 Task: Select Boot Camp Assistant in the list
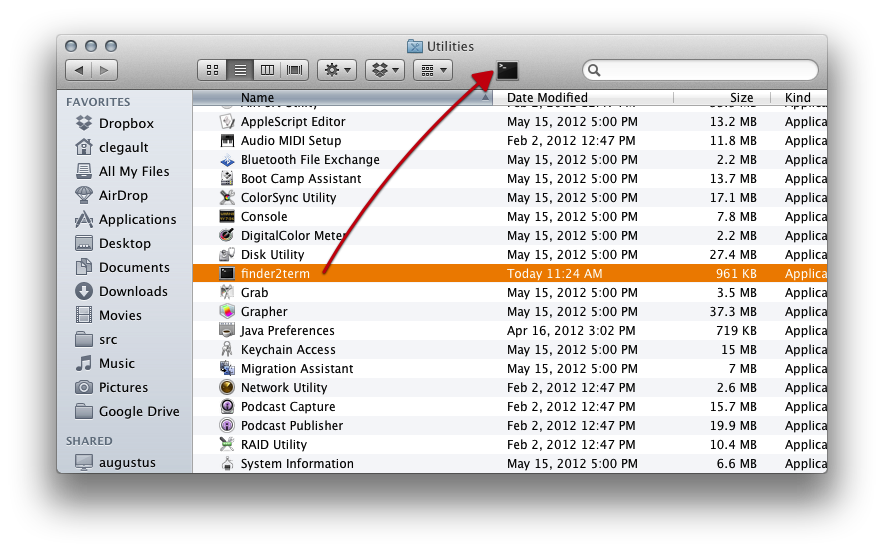(510, 179)
